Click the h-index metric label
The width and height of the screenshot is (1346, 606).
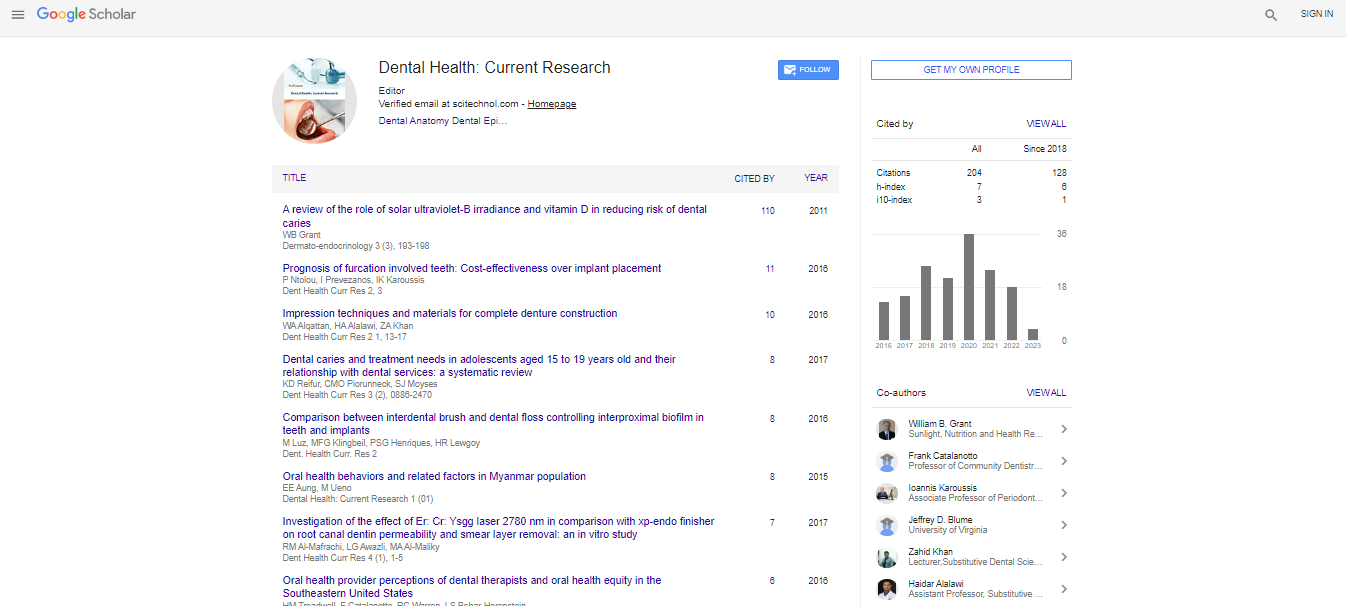[890, 187]
